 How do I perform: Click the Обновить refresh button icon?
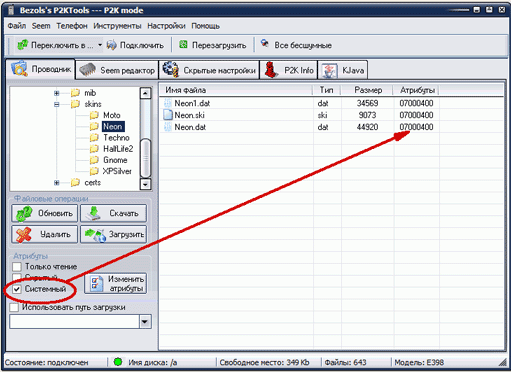(24, 213)
